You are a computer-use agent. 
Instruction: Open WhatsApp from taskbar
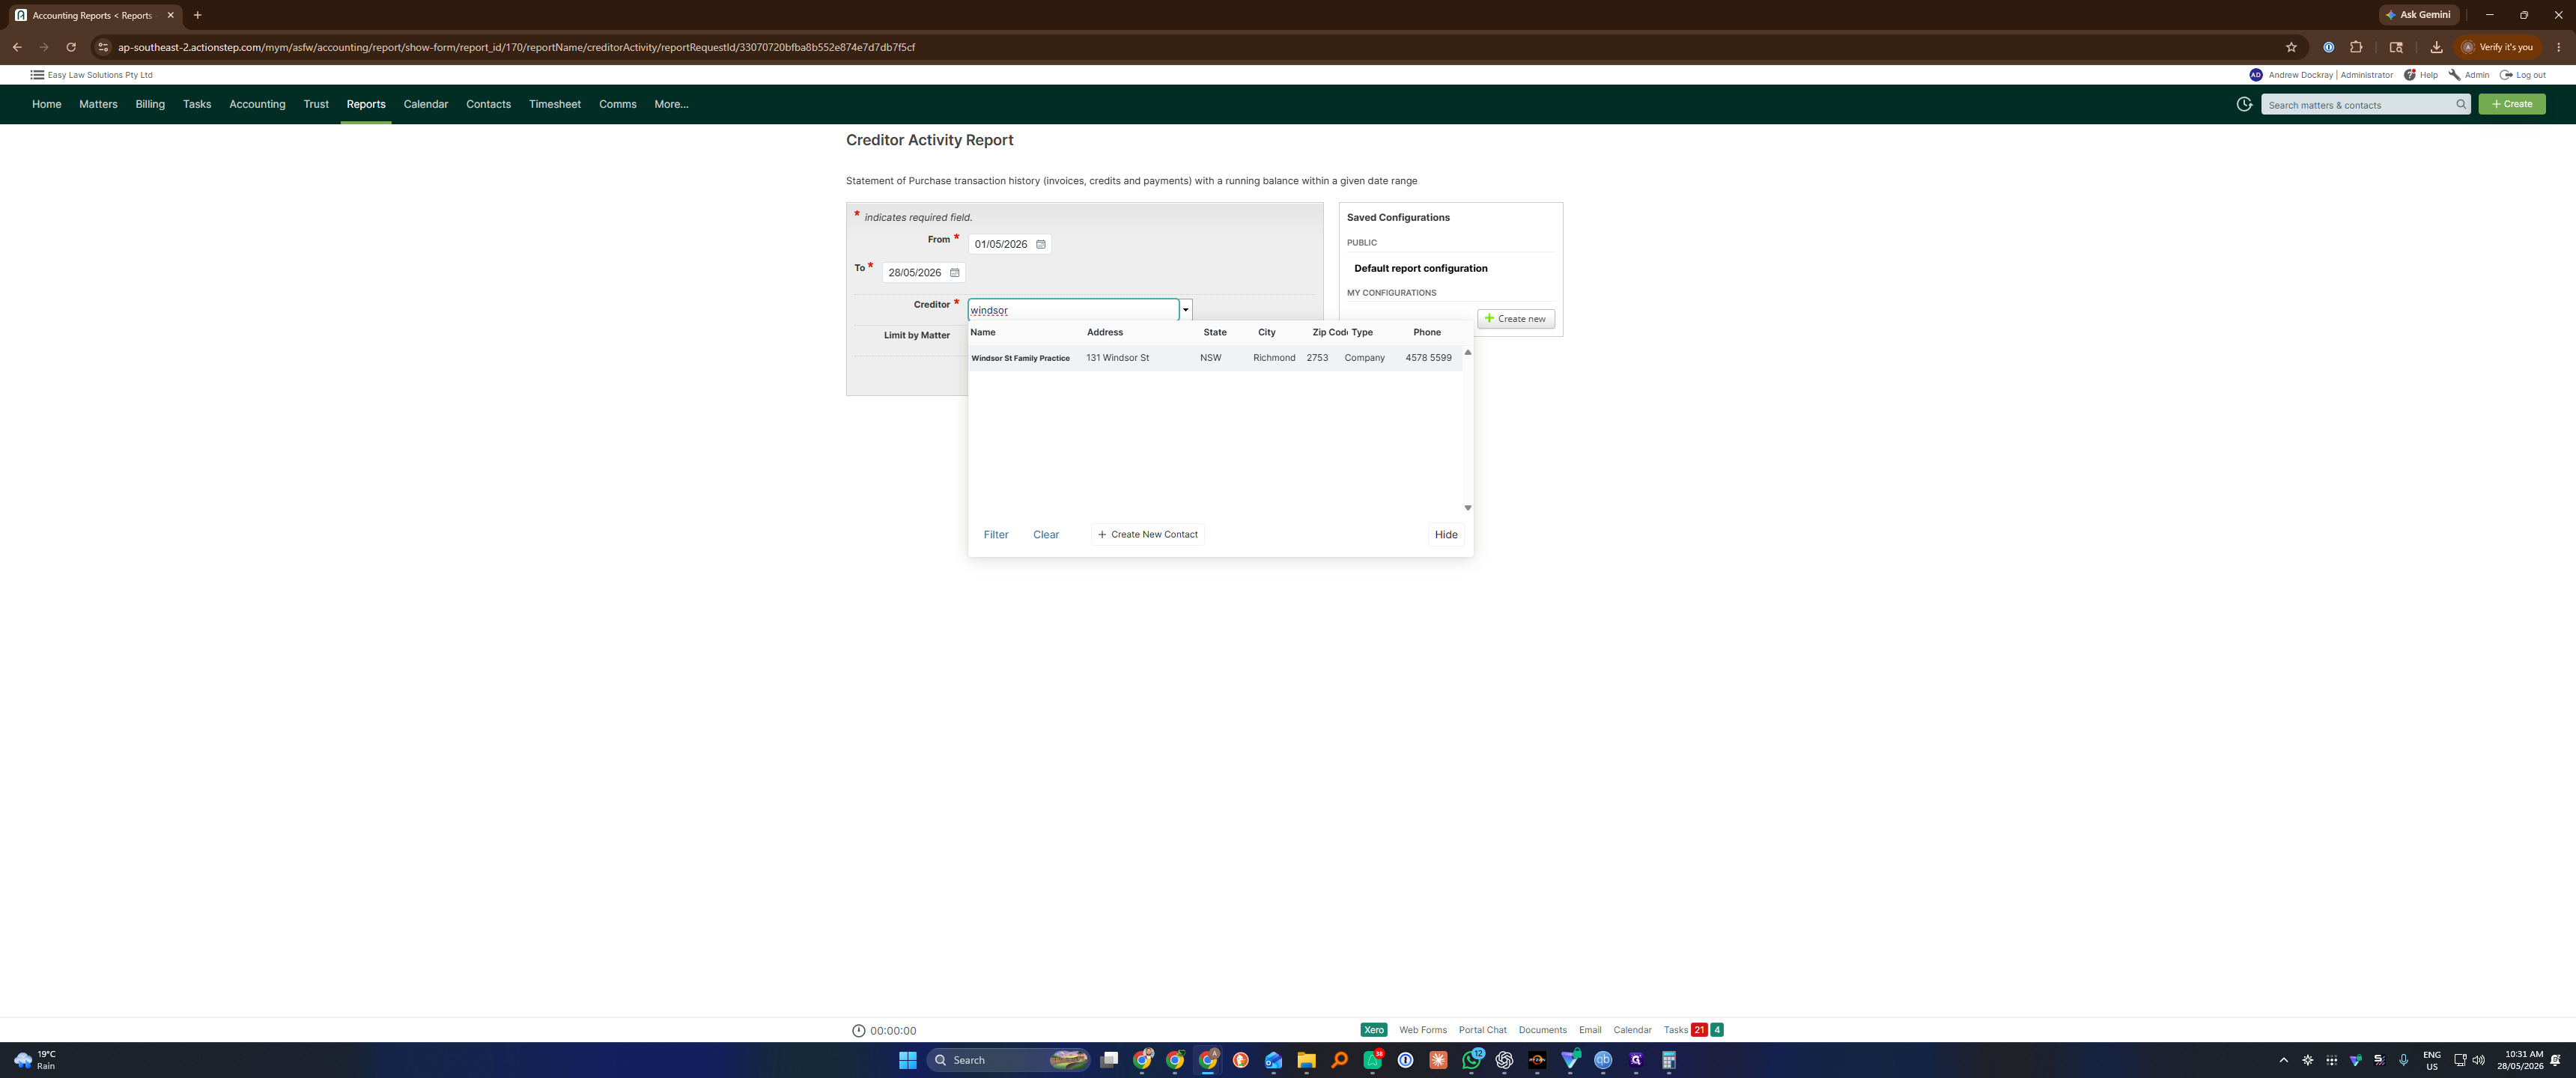coord(1471,1060)
